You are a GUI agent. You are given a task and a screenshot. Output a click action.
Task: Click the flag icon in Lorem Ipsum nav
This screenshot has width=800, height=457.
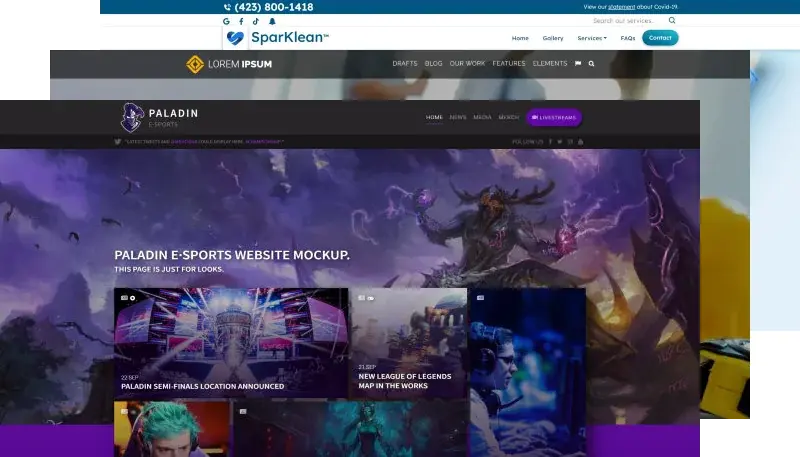tap(578, 64)
